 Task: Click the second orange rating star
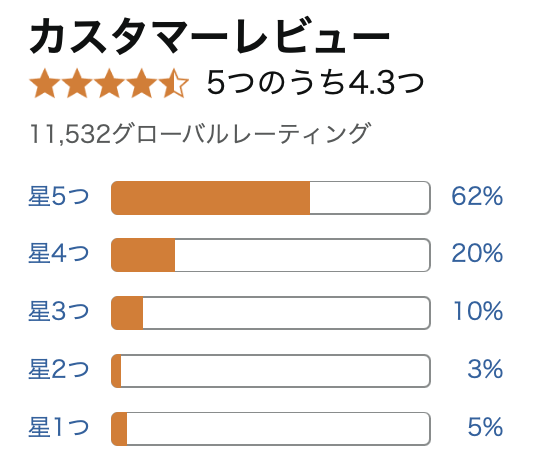[x=77, y=83]
